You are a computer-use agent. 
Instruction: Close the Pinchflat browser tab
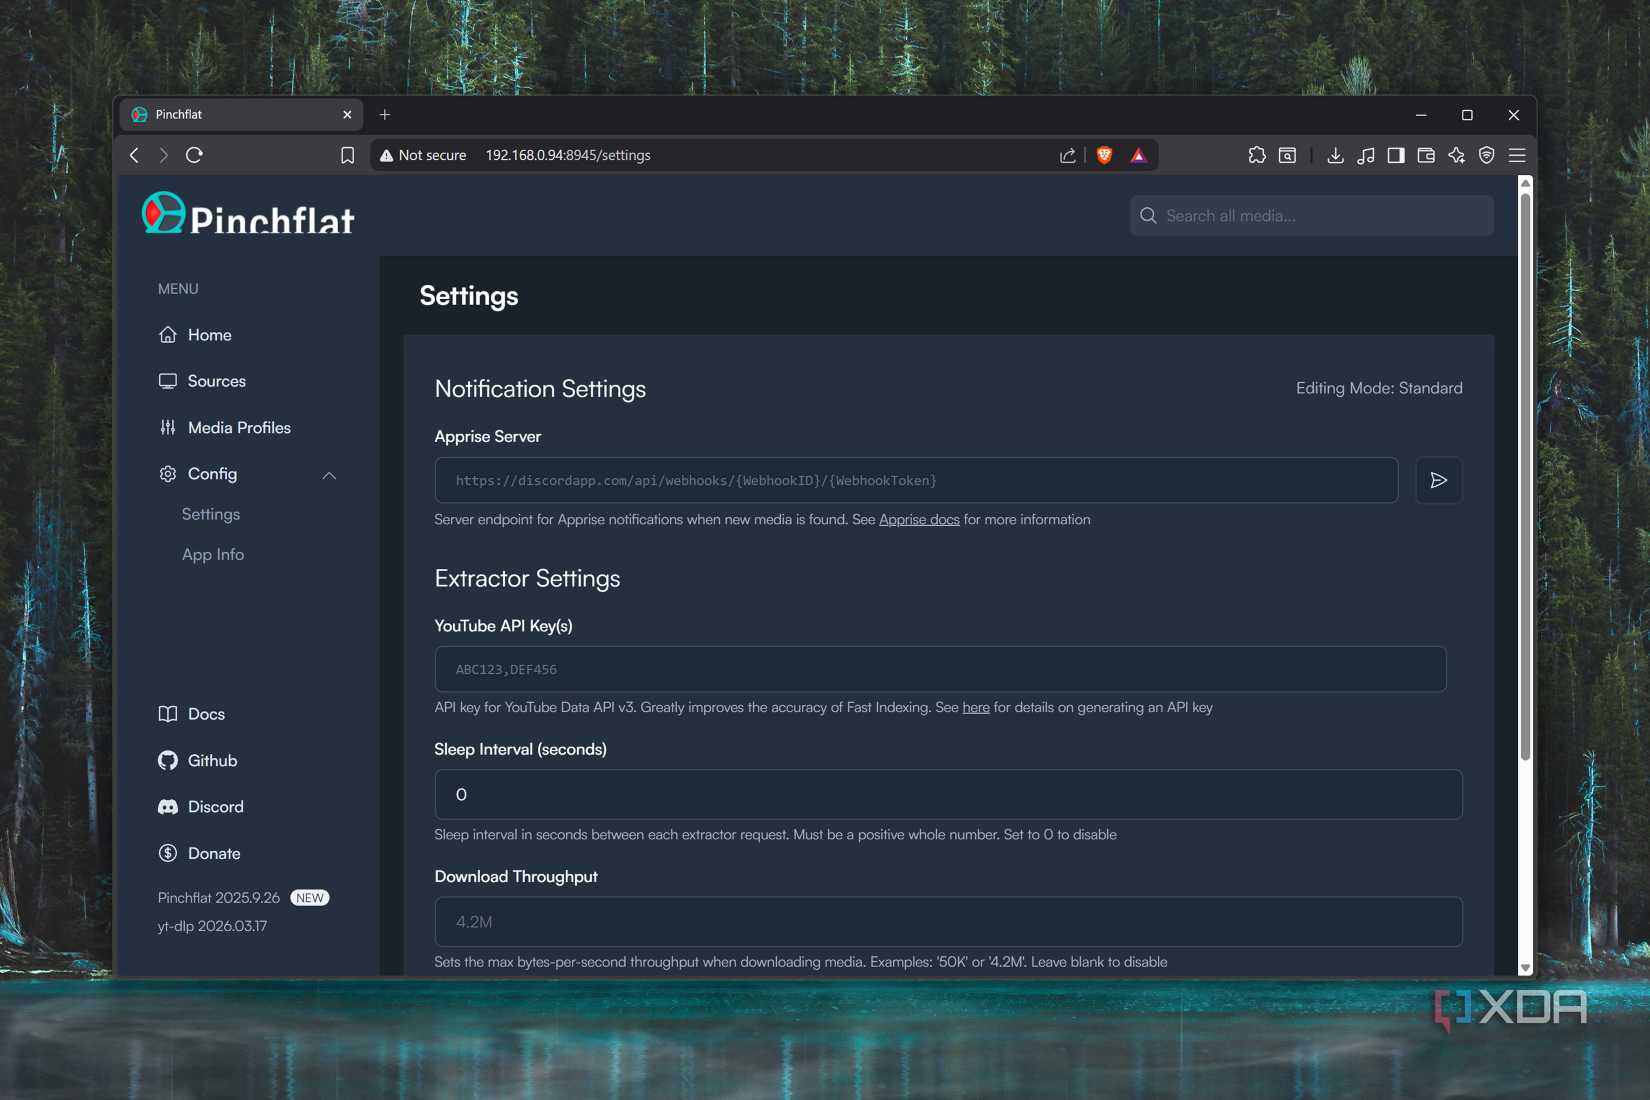(347, 115)
